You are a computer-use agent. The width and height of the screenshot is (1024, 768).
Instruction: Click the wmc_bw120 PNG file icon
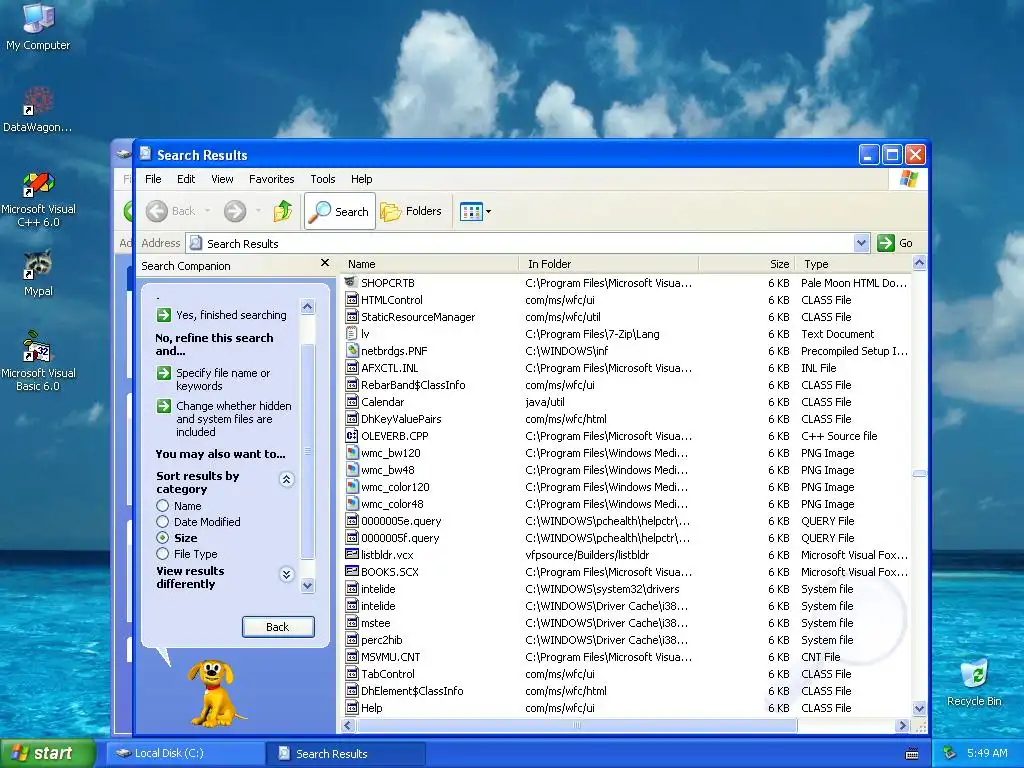(351, 453)
